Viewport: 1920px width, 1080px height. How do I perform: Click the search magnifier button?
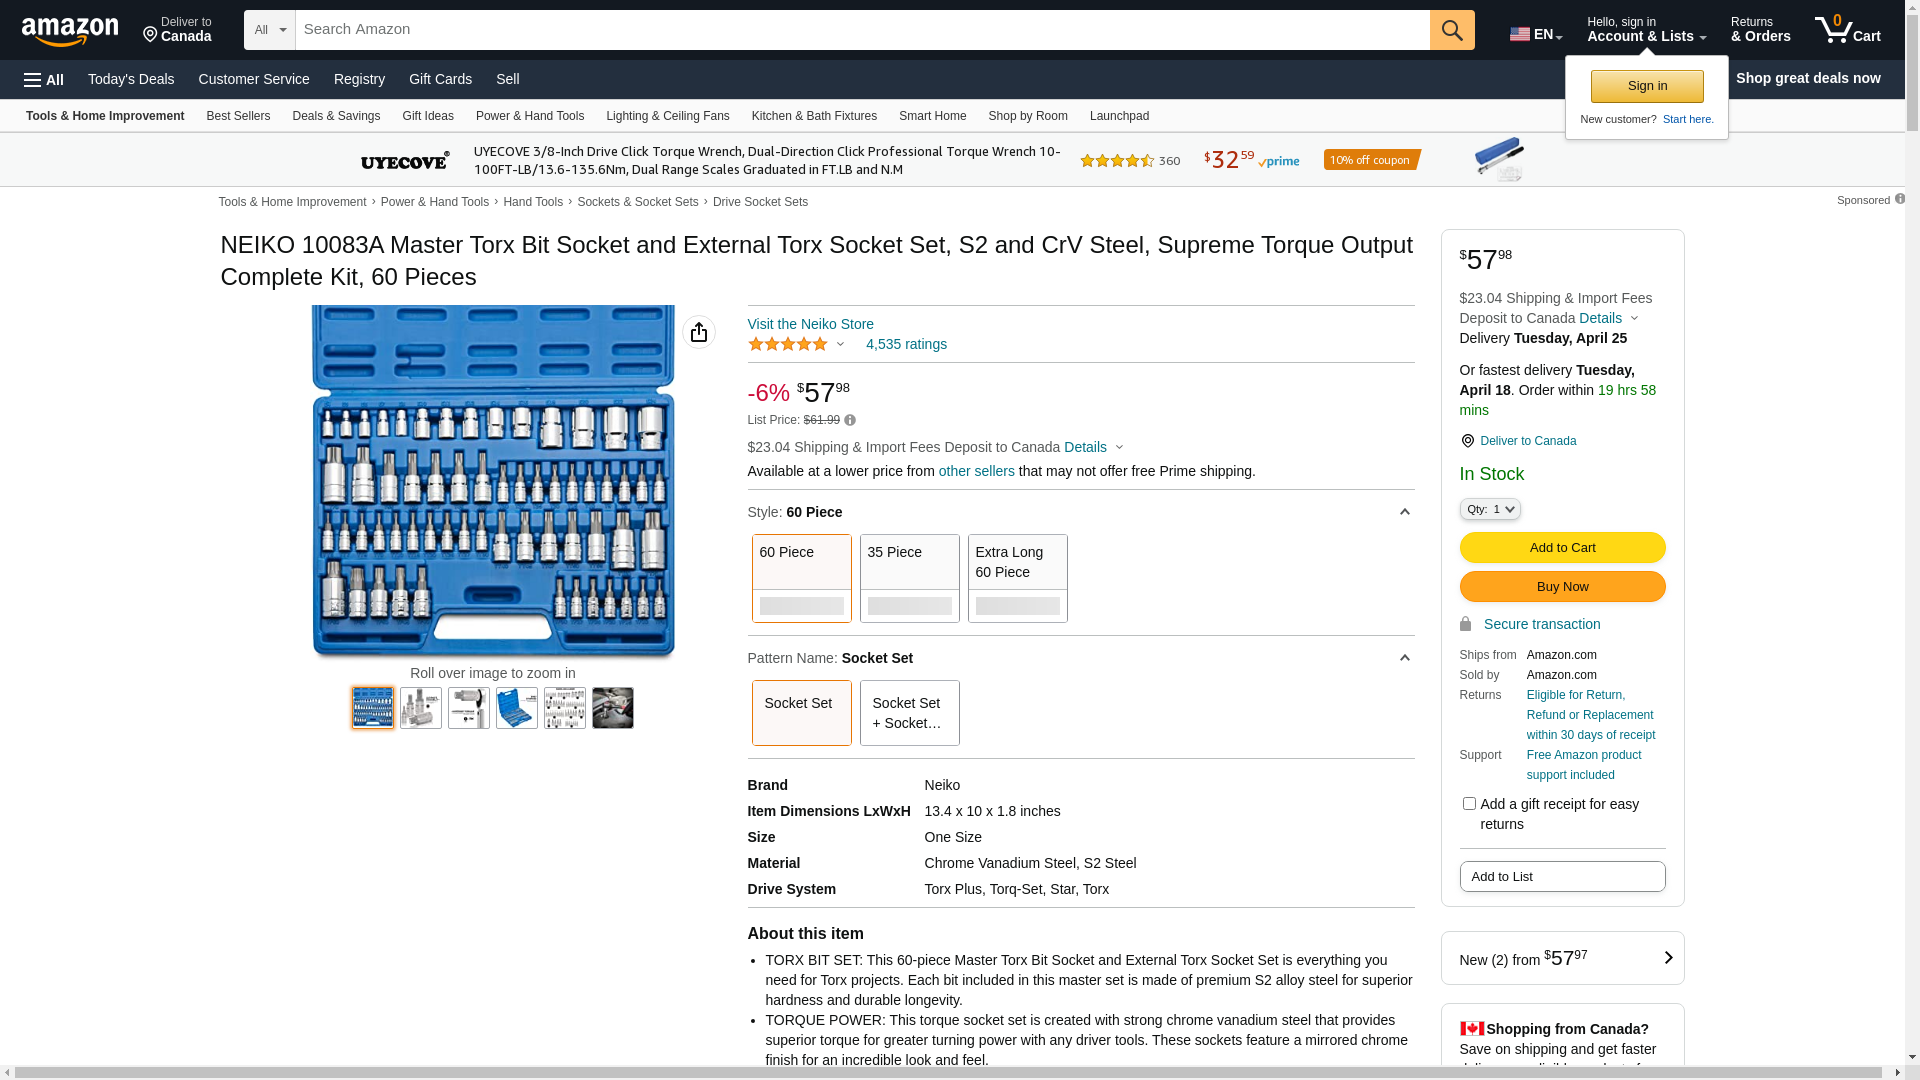[1452, 30]
